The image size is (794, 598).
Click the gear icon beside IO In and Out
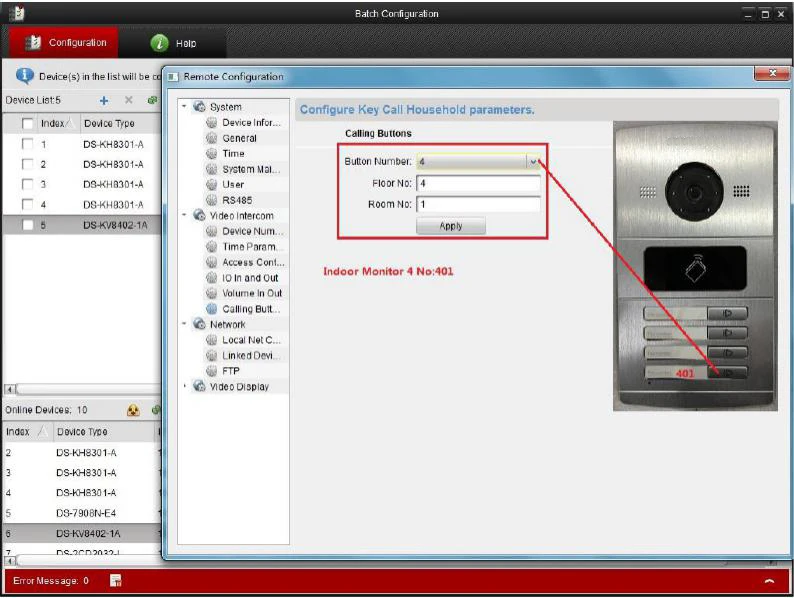(x=212, y=278)
